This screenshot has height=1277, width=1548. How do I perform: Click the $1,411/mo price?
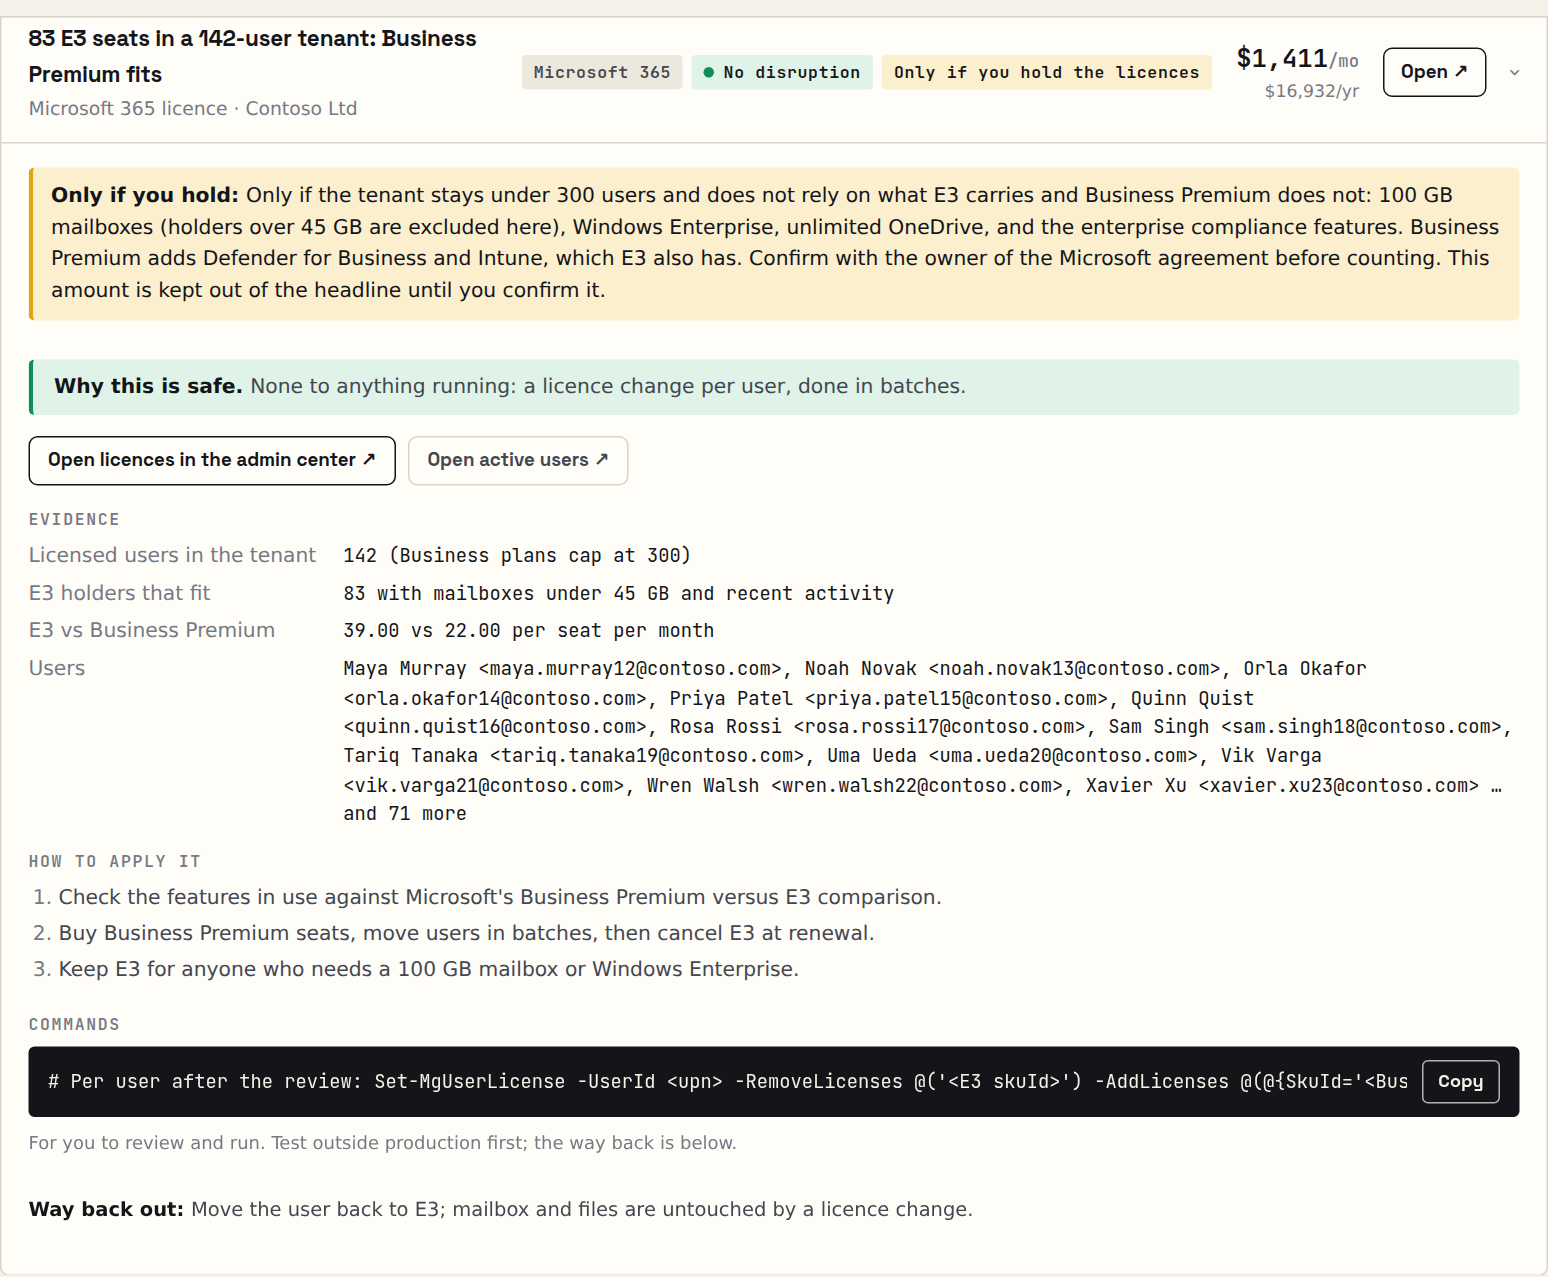pos(1298,59)
